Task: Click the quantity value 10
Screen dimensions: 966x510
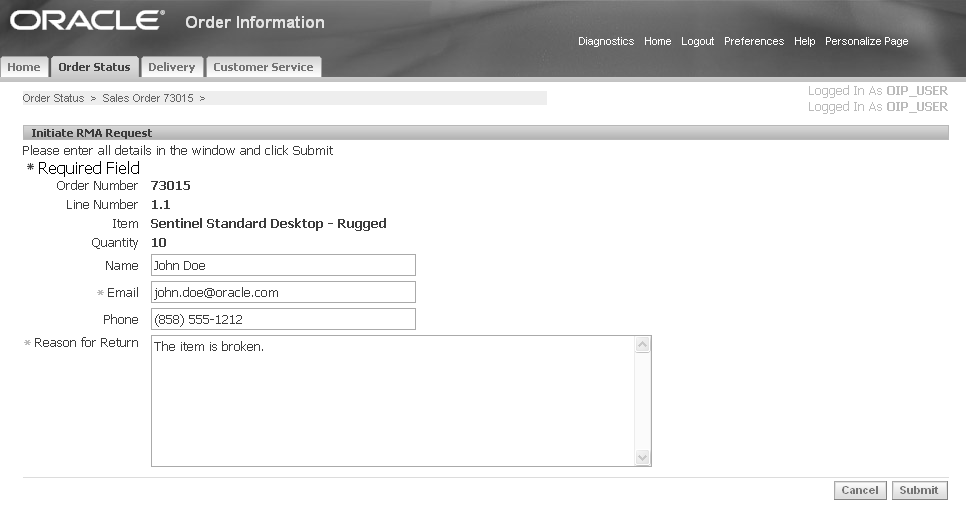Action: click(158, 243)
